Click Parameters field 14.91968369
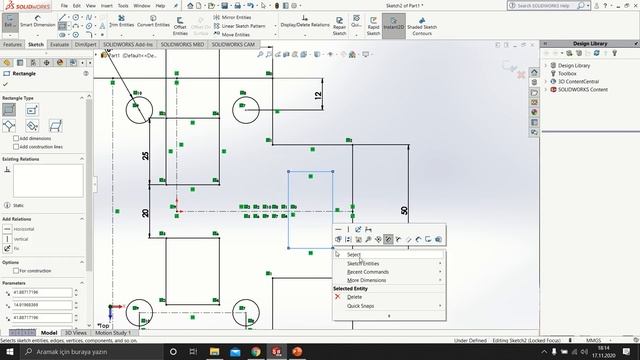Screen dimensions: 640x360 coord(42,305)
